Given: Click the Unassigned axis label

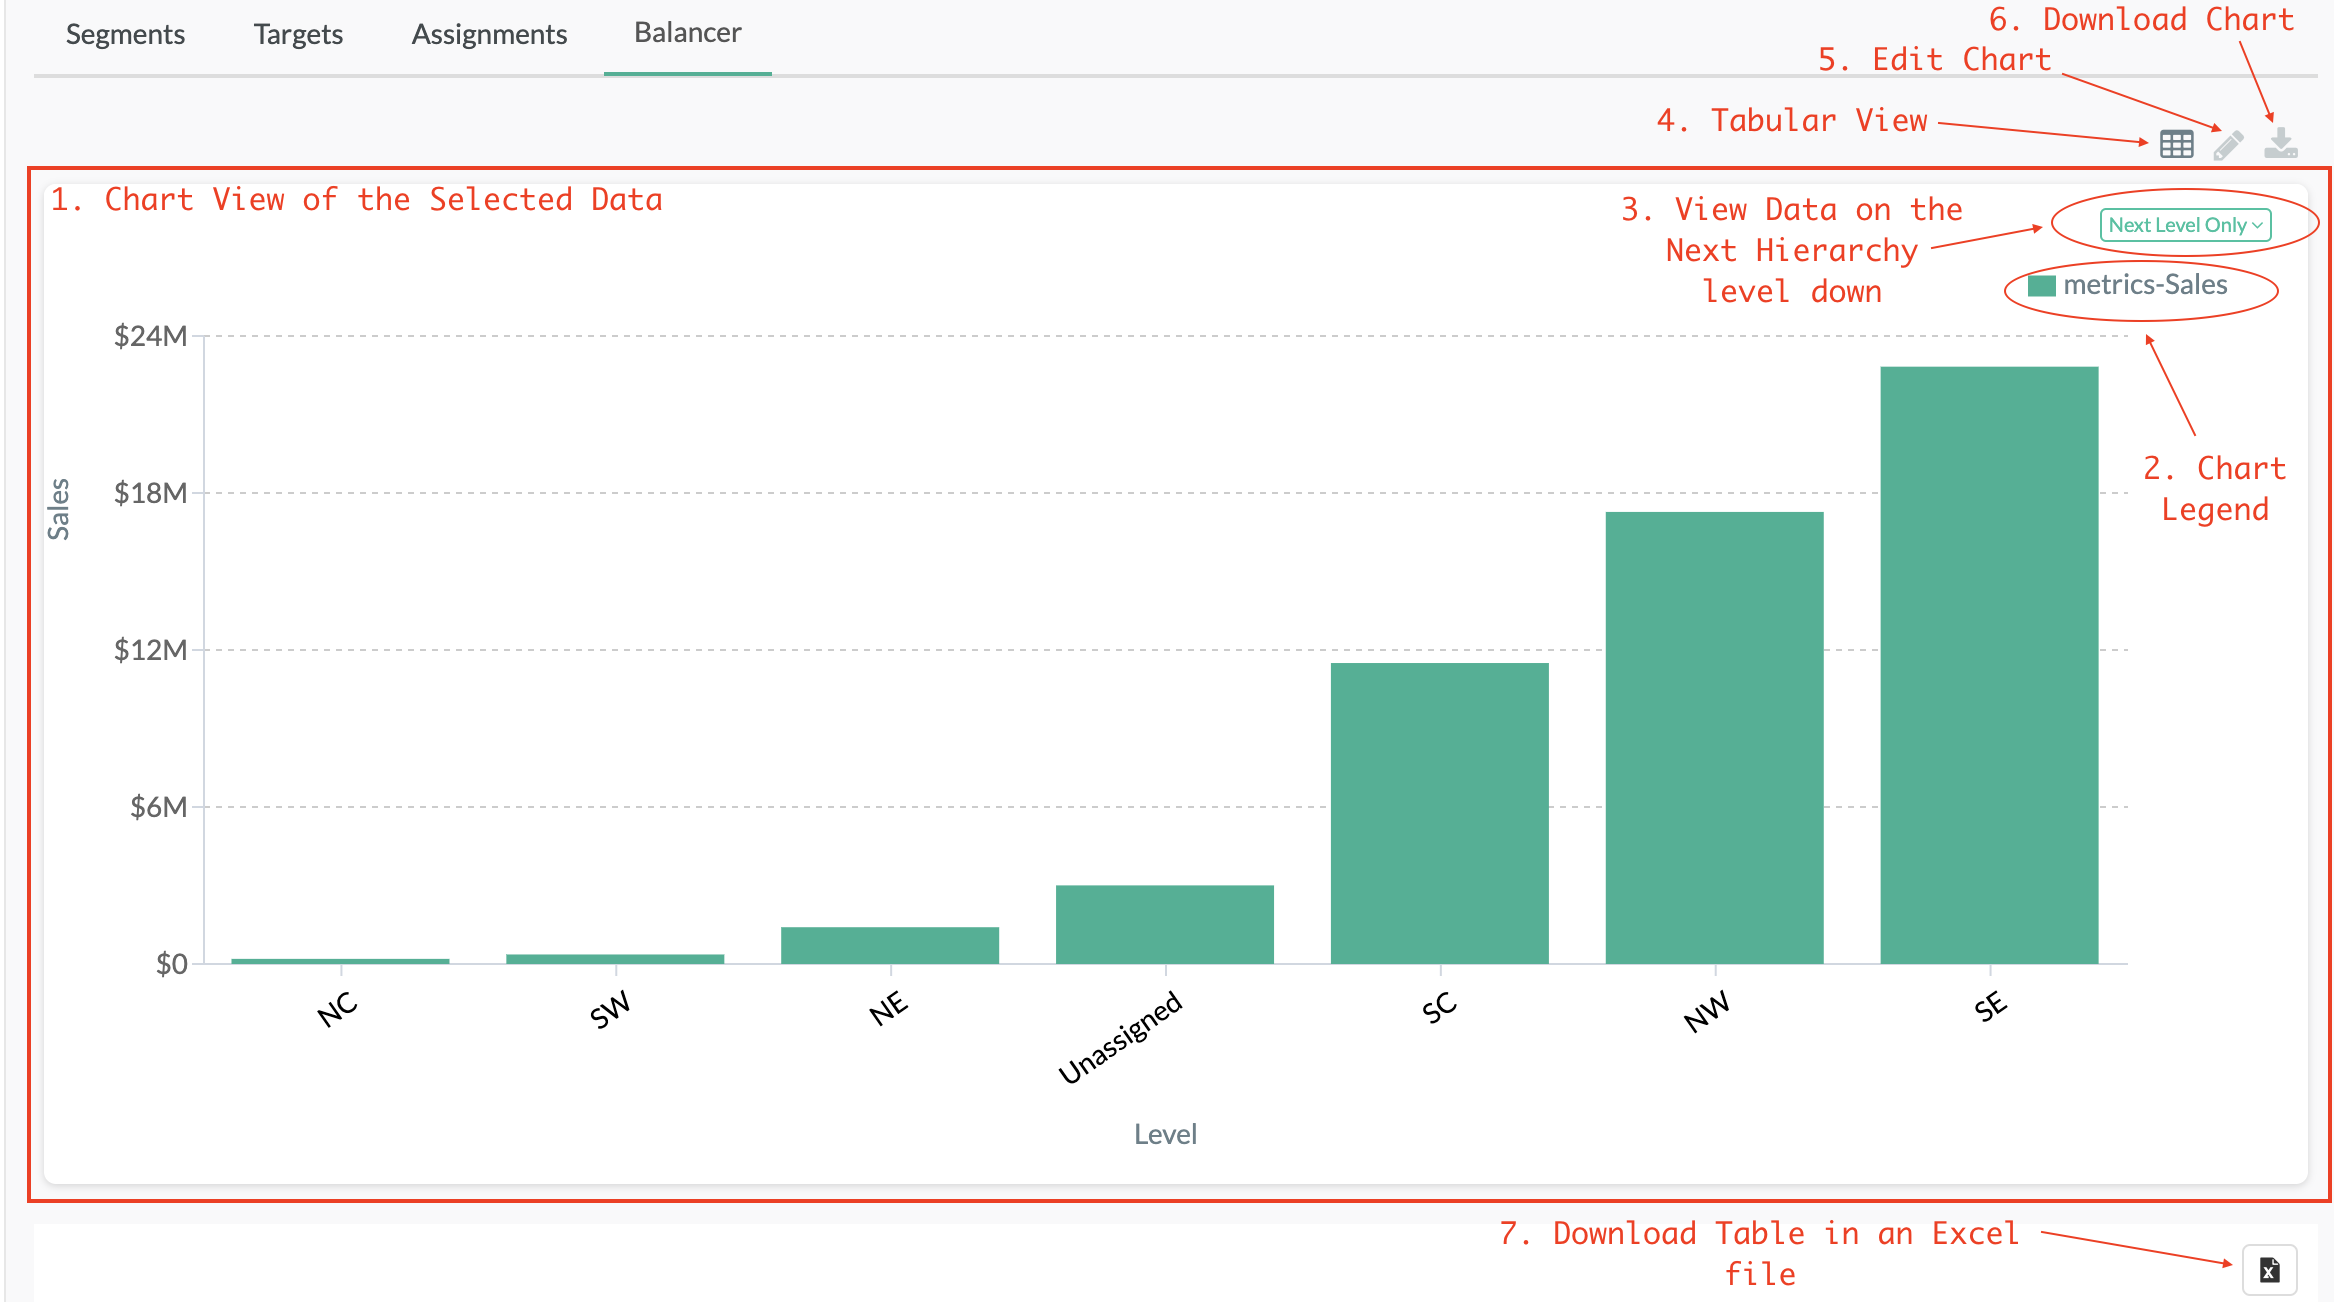Looking at the screenshot, I should point(1121,1037).
